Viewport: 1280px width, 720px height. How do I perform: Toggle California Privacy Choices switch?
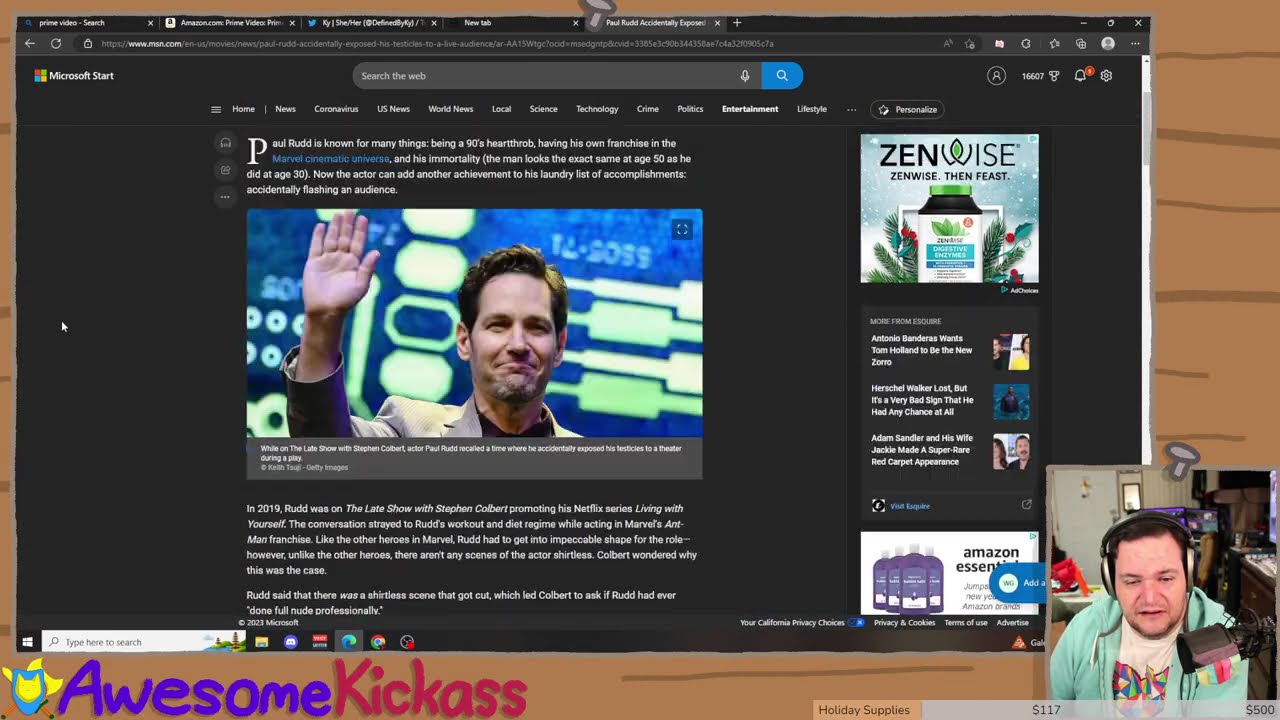coord(857,623)
